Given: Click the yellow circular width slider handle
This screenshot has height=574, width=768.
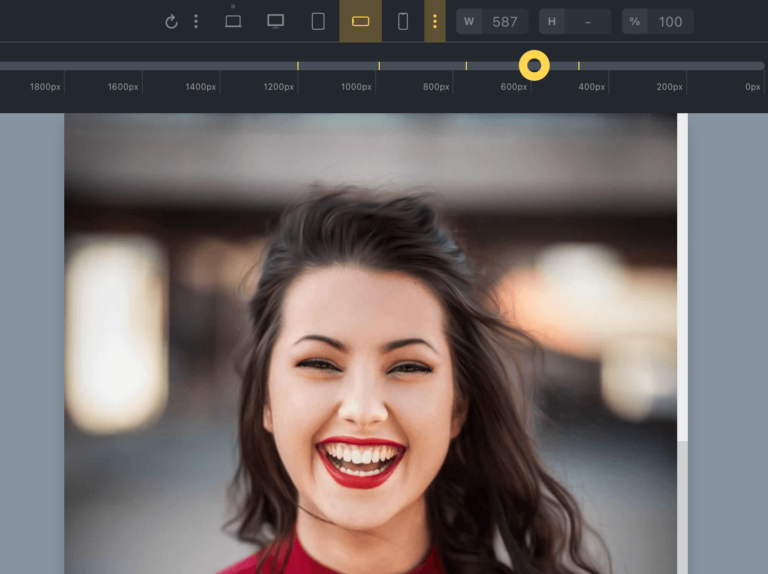Looking at the screenshot, I should click(x=534, y=65).
